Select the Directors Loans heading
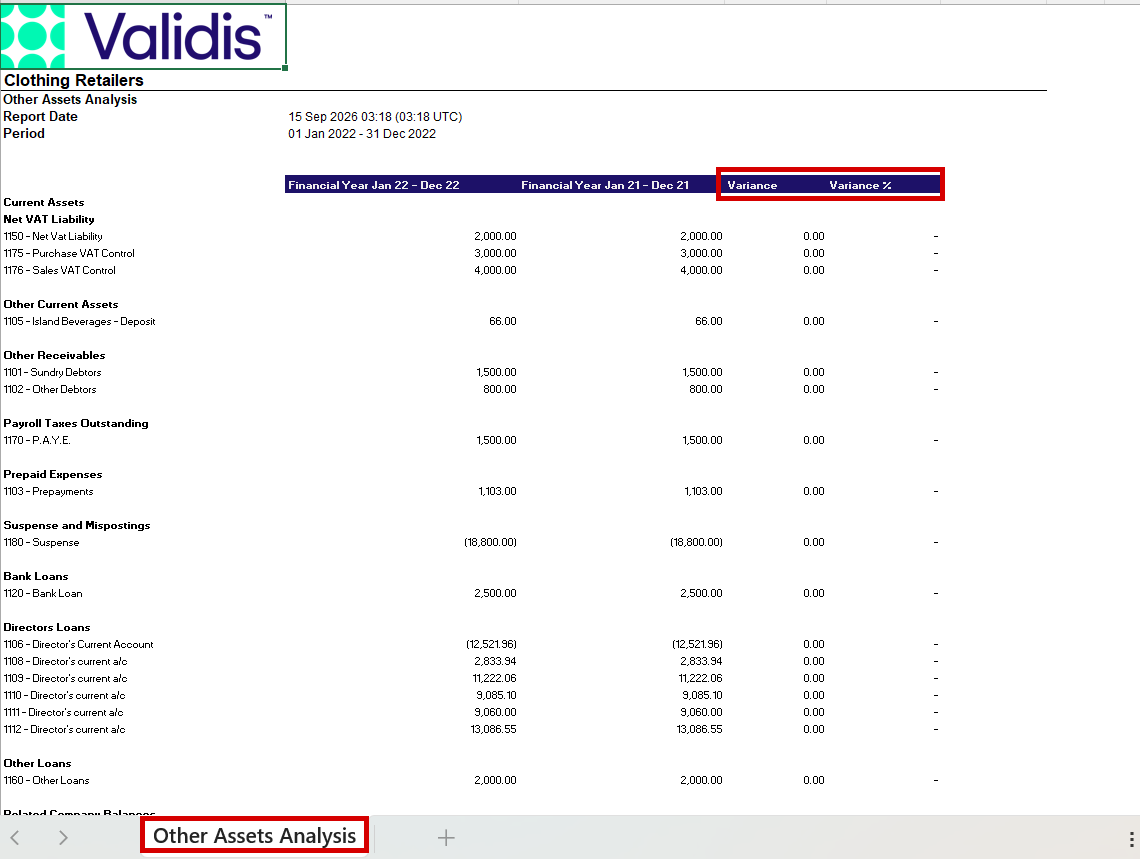 coord(47,627)
